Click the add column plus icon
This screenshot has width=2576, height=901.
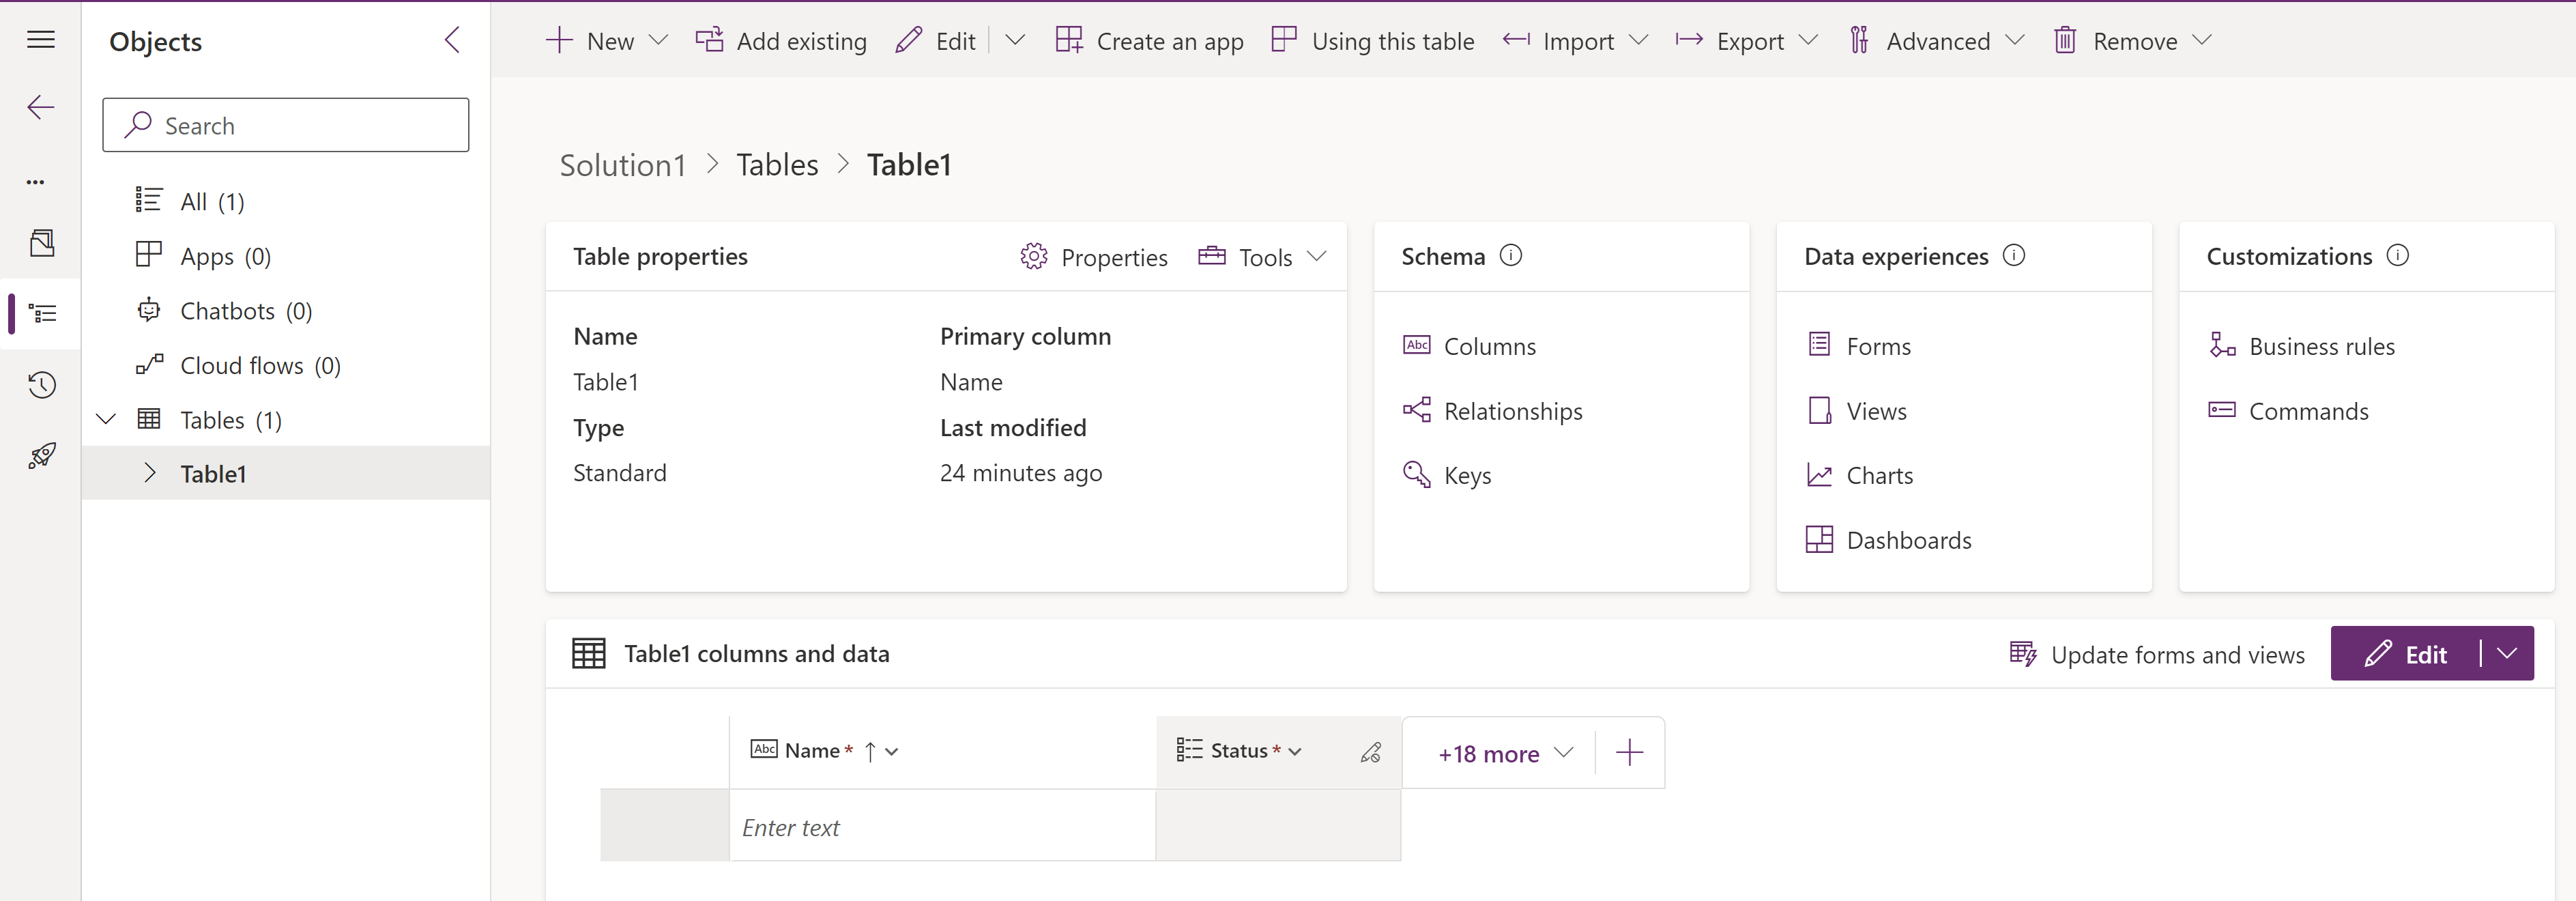coord(1629,753)
